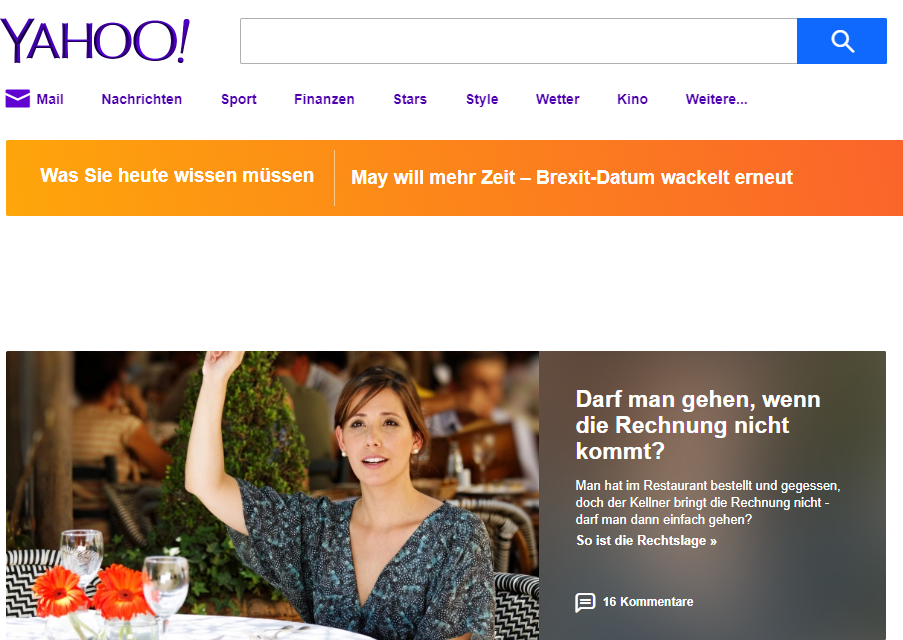Open the Stars section

coord(410,99)
